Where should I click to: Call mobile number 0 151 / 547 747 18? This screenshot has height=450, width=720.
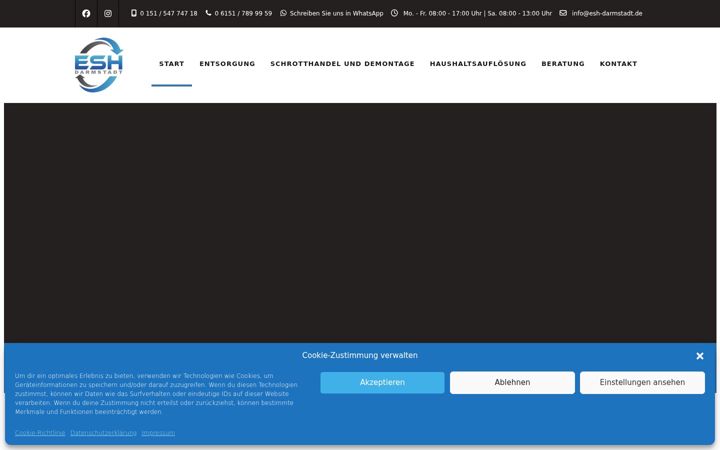pyautogui.click(x=169, y=13)
